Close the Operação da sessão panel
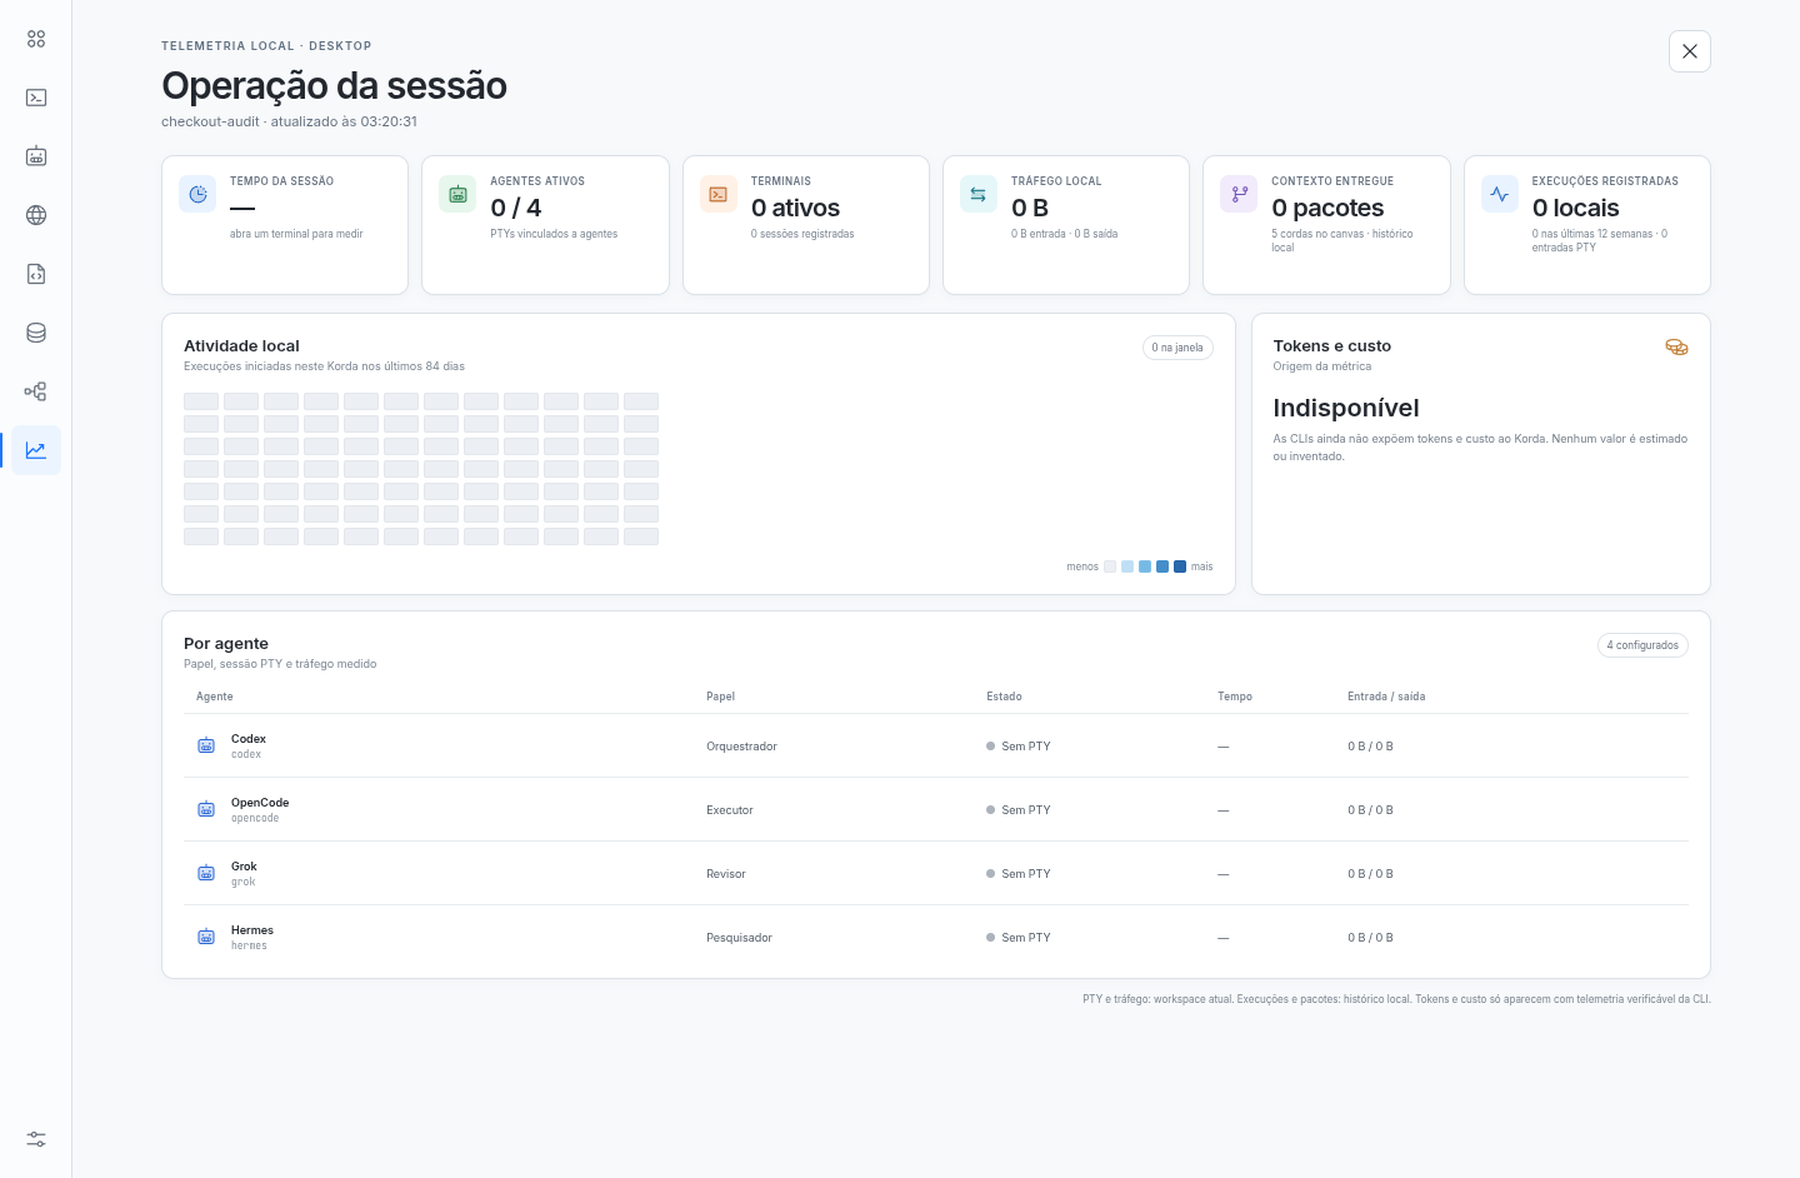This screenshot has height=1178, width=1800. coord(1689,52)
